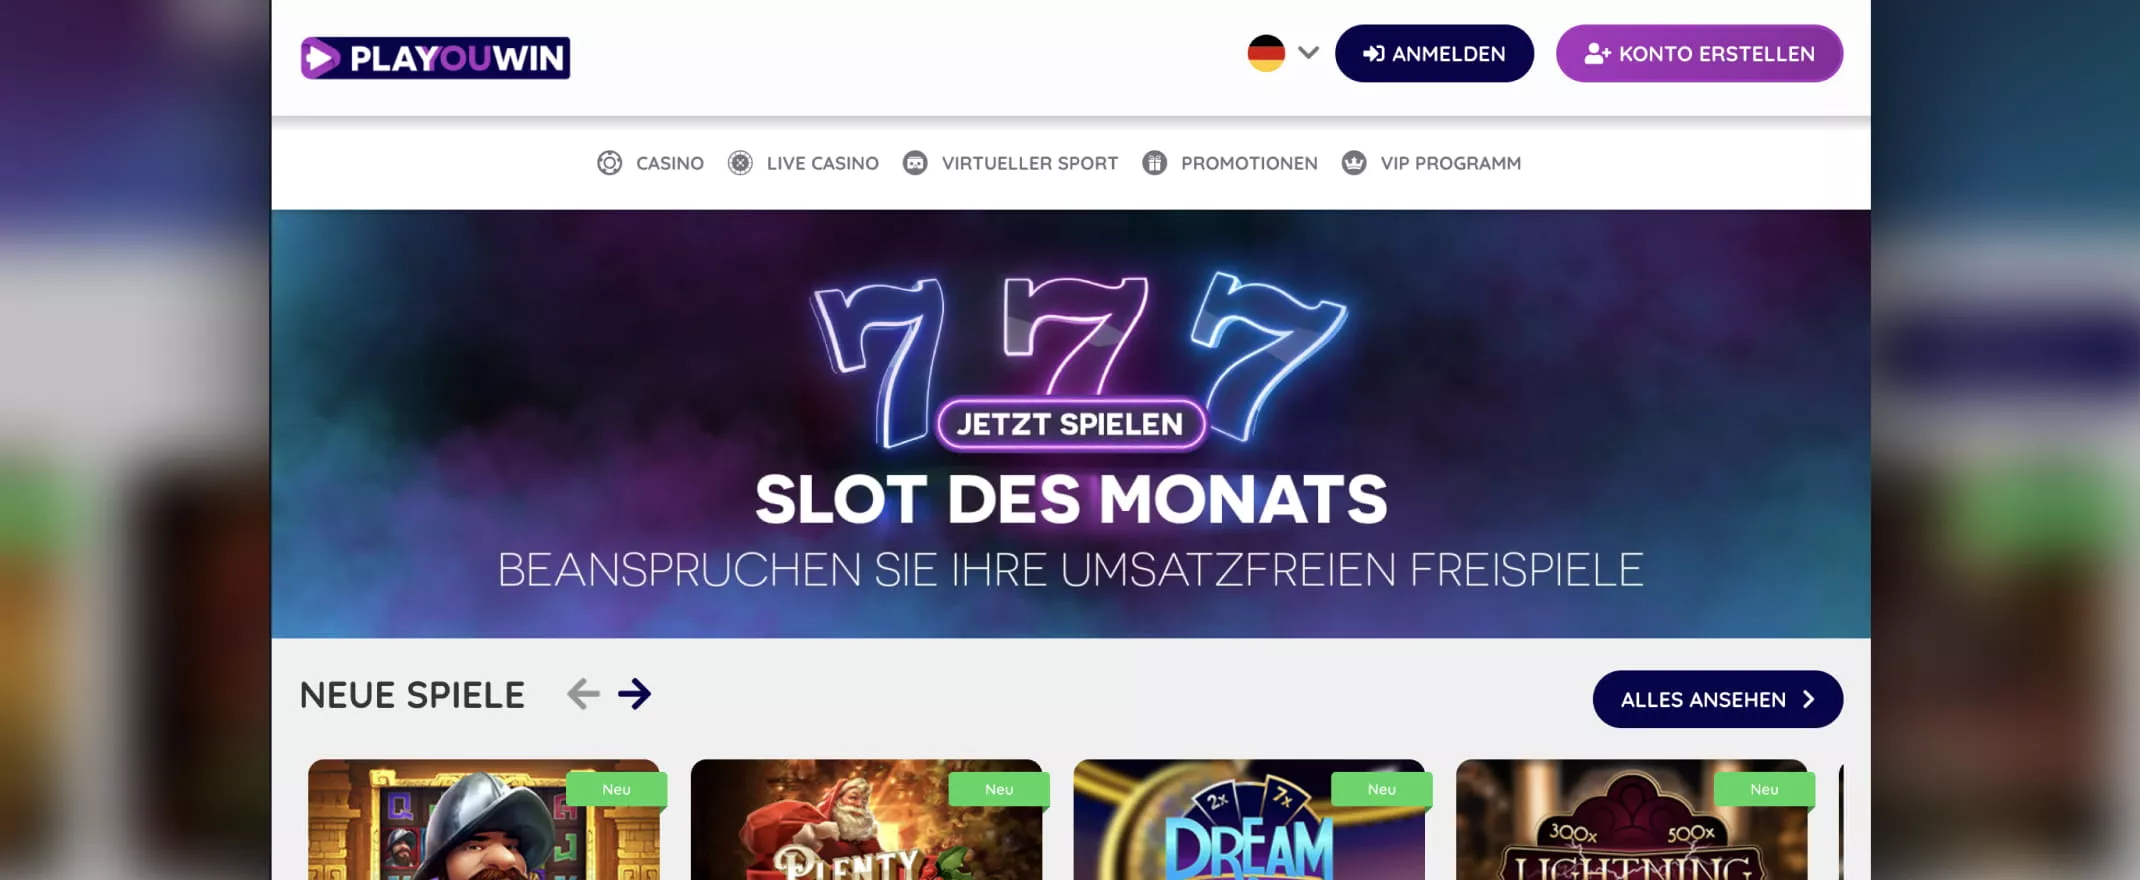This screenshot has height=880, width=2140.
Task: Click the Konto Erstellen button
Action: [x=1699, y=54]
